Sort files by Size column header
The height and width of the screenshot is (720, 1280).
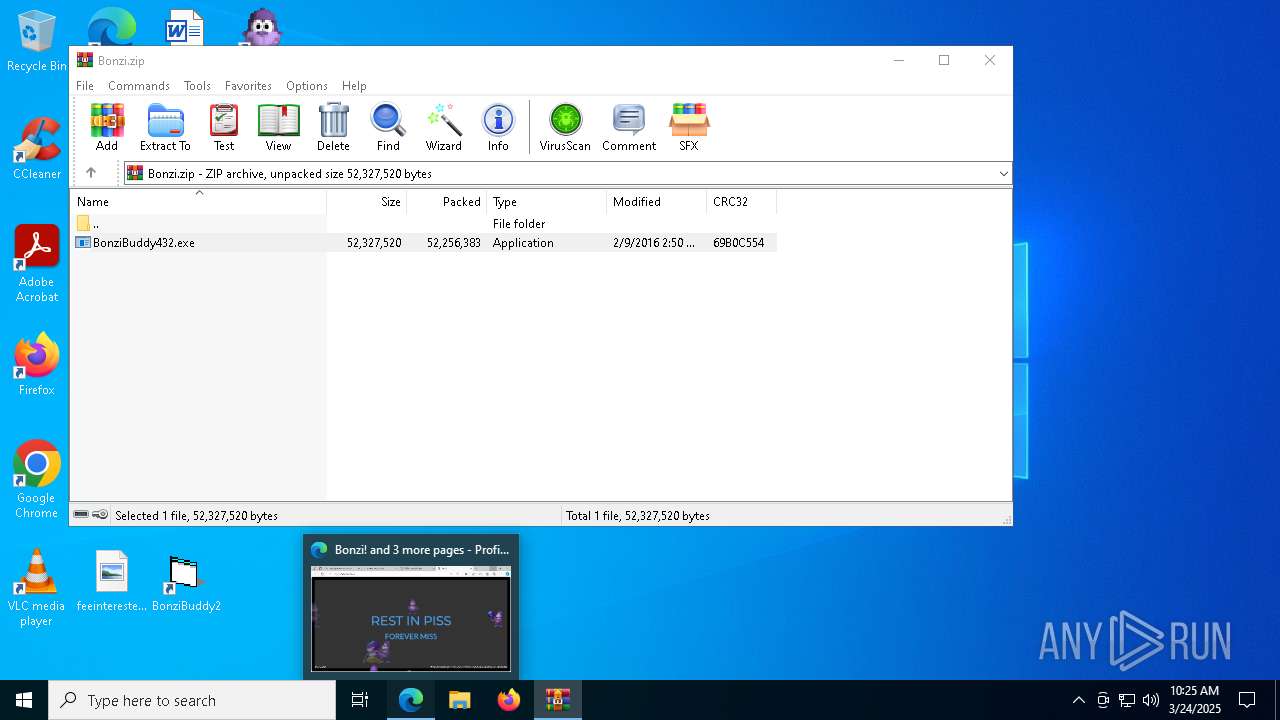pos(367,202)
